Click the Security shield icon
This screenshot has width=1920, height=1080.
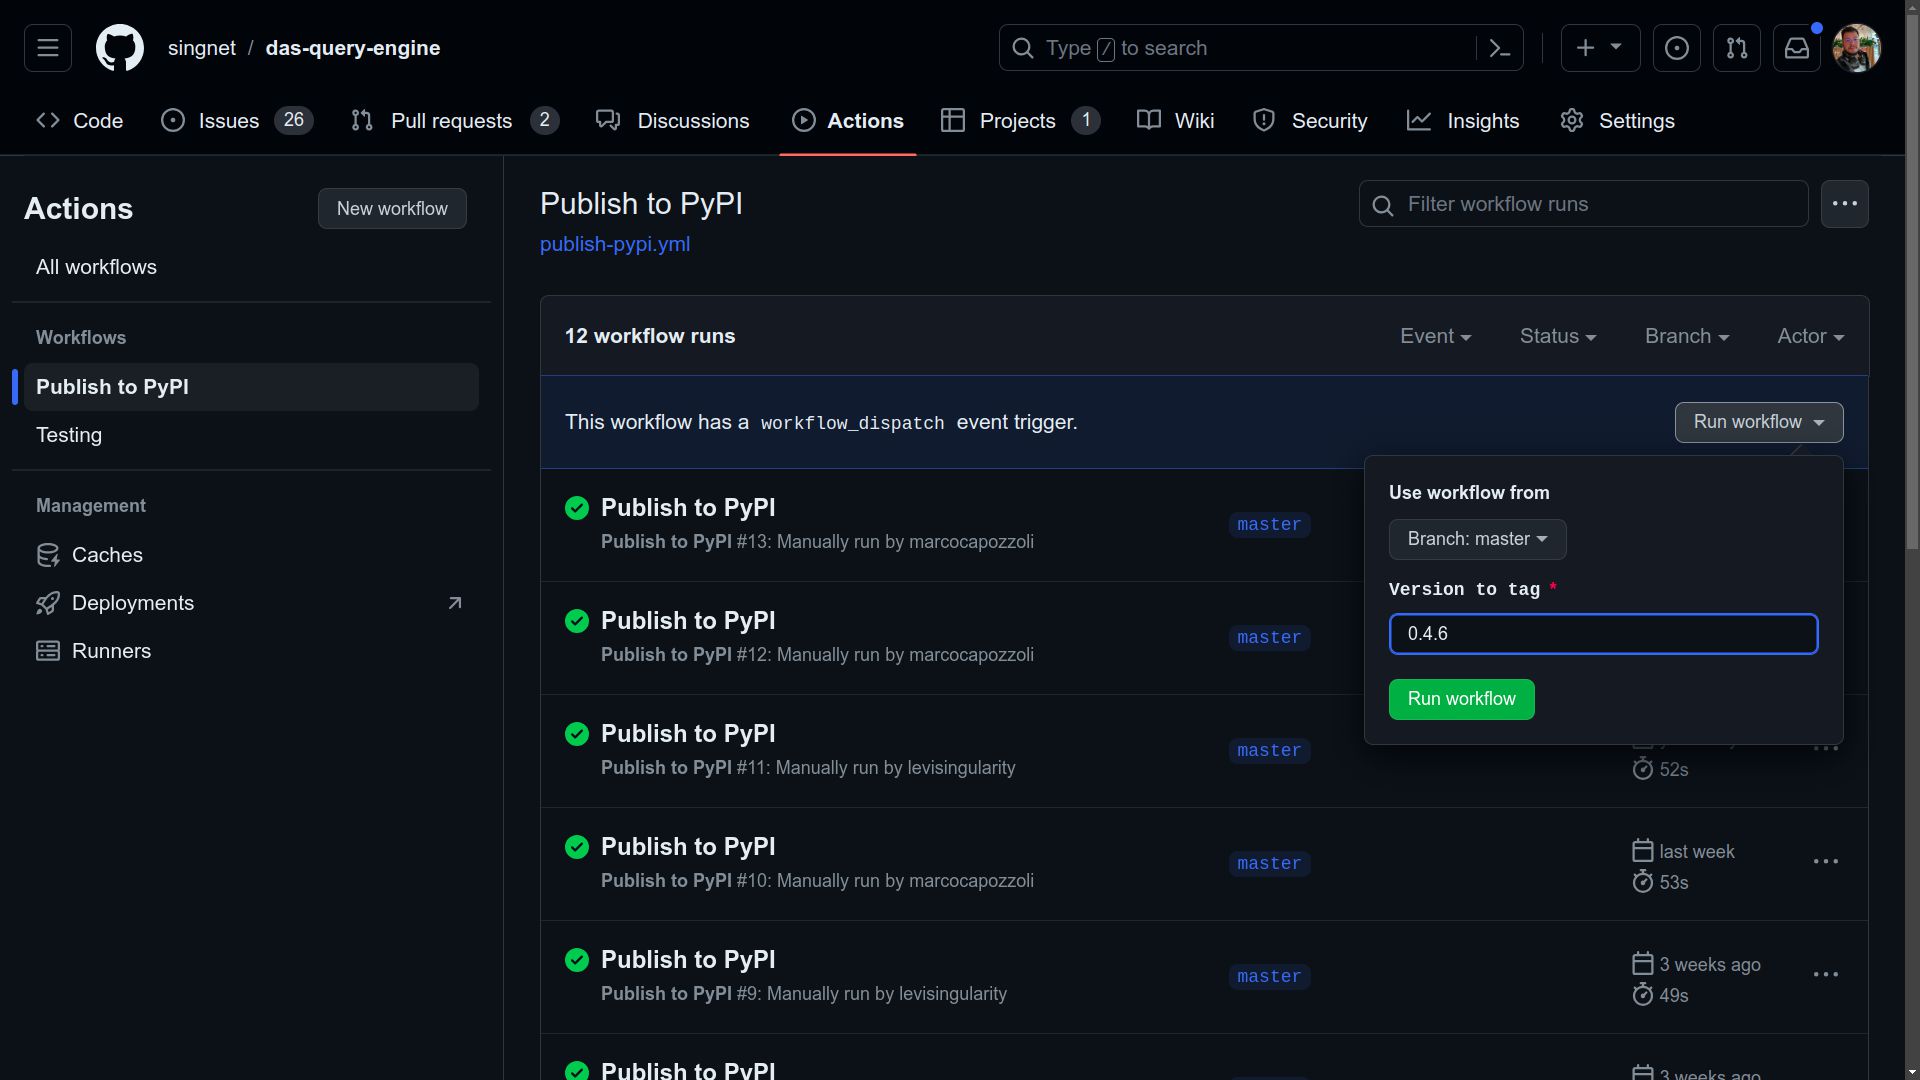click(x=1263, y=121)
